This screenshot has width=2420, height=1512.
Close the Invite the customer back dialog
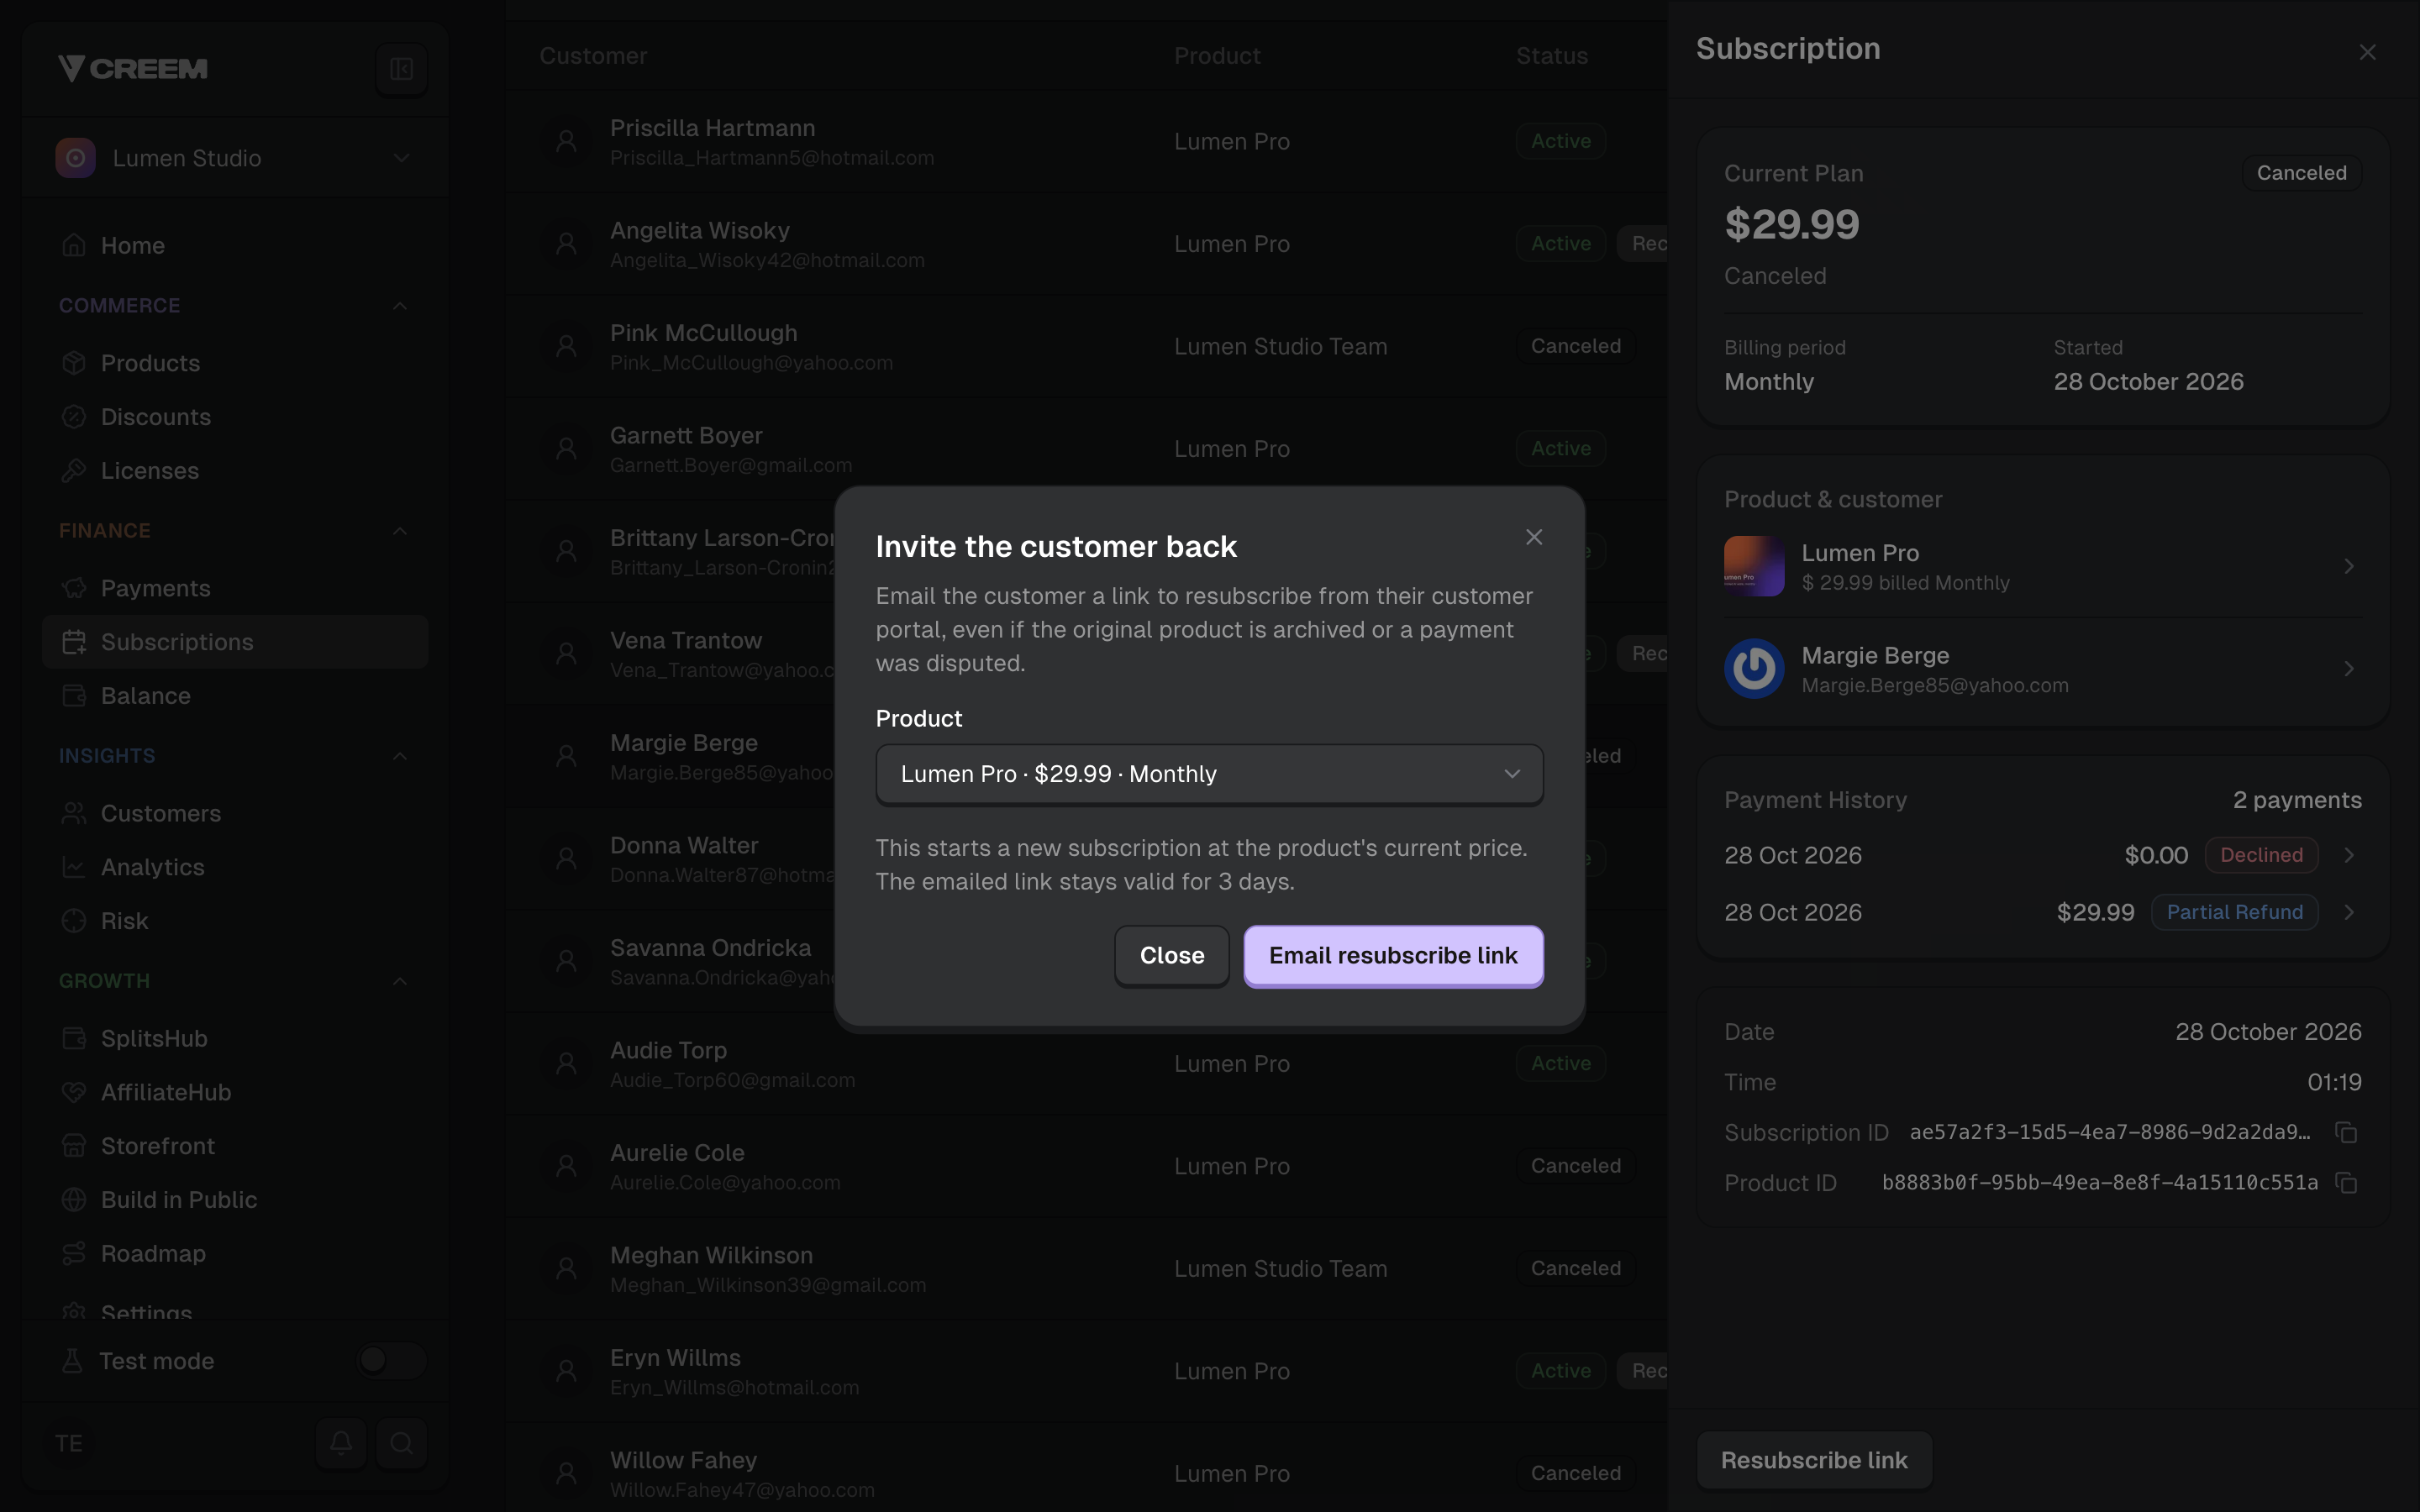[x=1534, y=537]
